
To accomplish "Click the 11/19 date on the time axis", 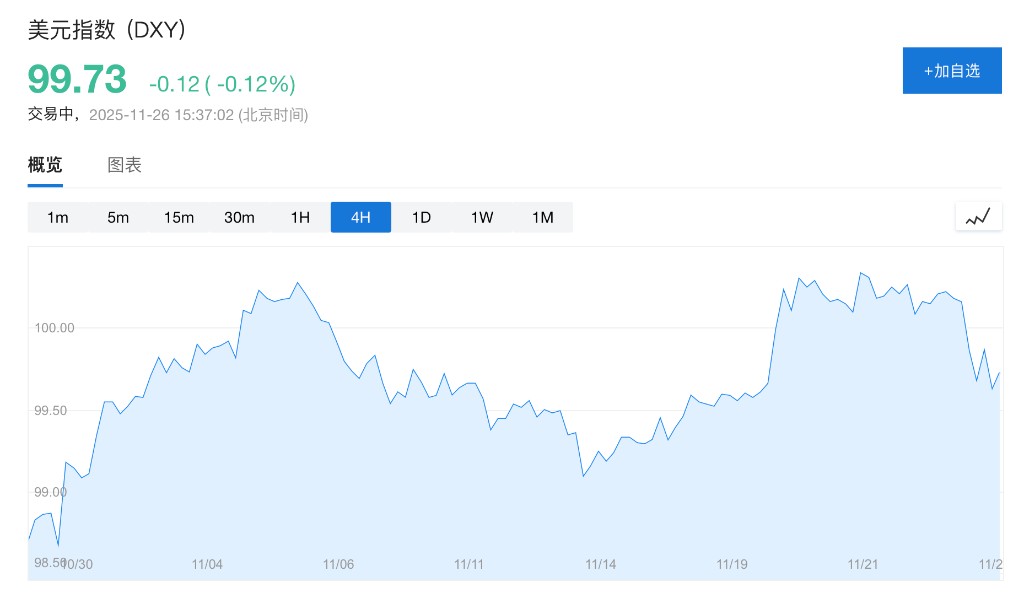I will click(x=732, y=564).
